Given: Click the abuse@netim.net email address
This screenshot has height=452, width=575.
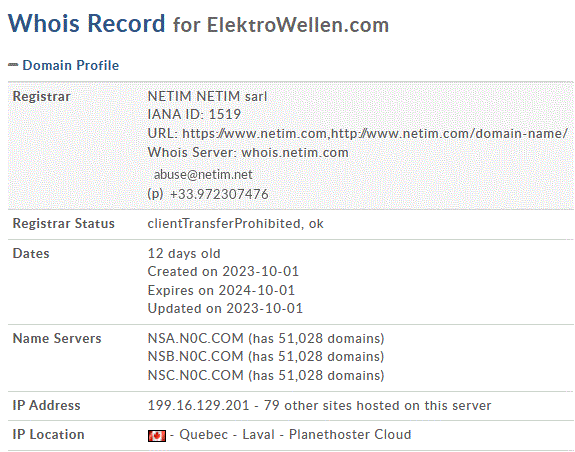Looking at the screenshot, I should tap(203, 174).
